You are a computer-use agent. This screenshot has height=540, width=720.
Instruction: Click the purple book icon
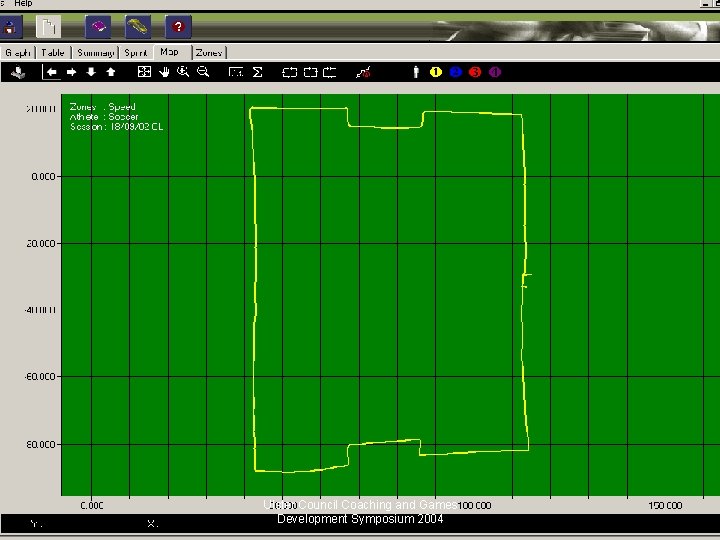tap(98, 27)
